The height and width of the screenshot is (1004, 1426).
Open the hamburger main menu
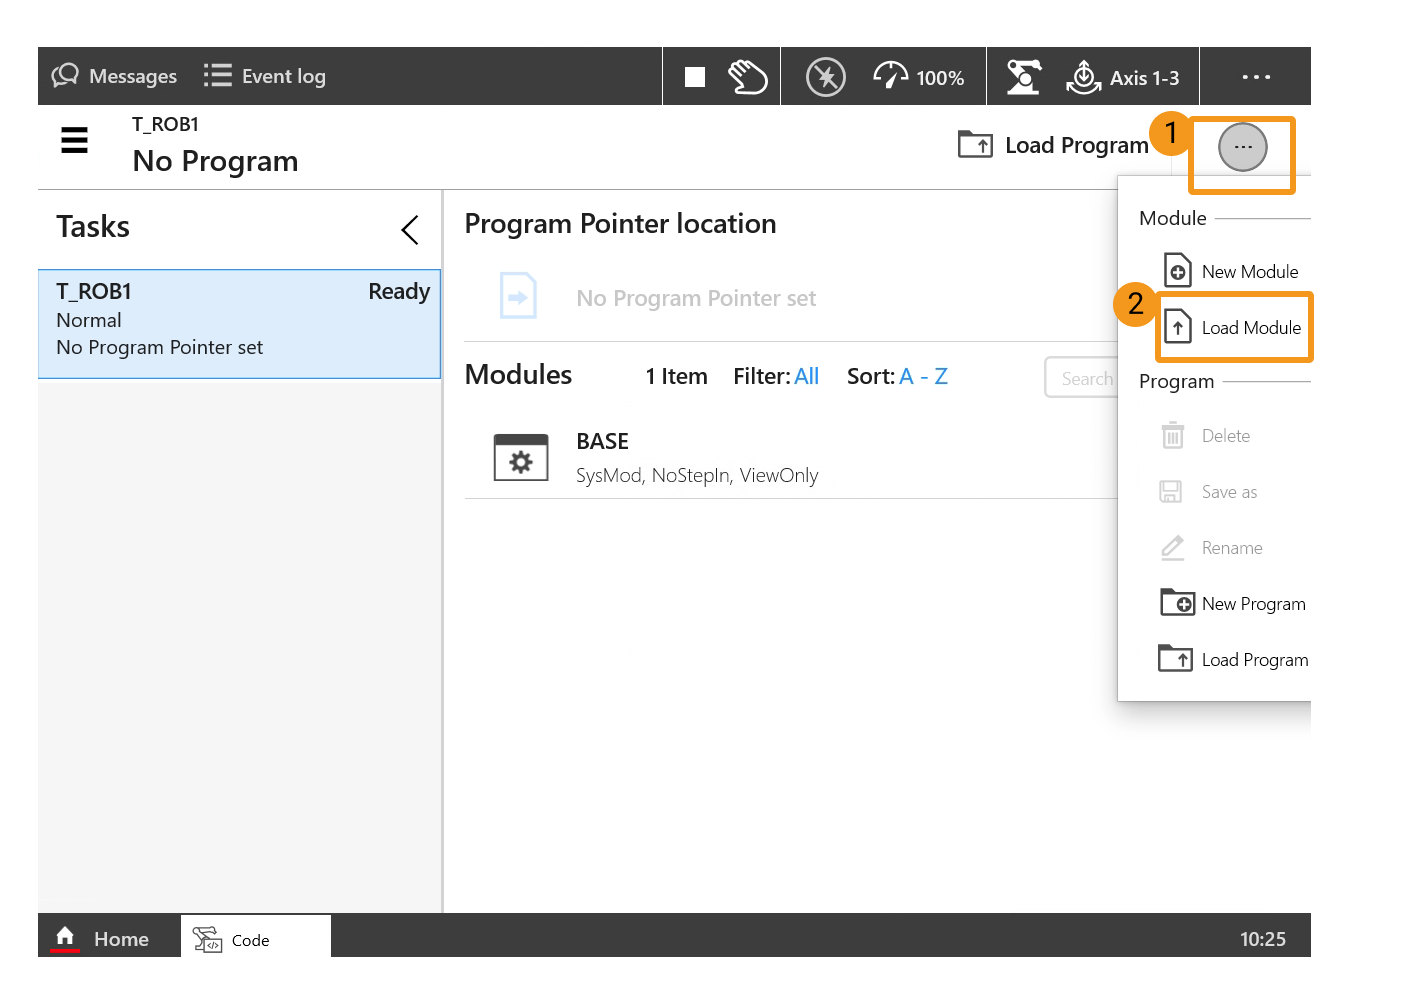click(75, 141)
